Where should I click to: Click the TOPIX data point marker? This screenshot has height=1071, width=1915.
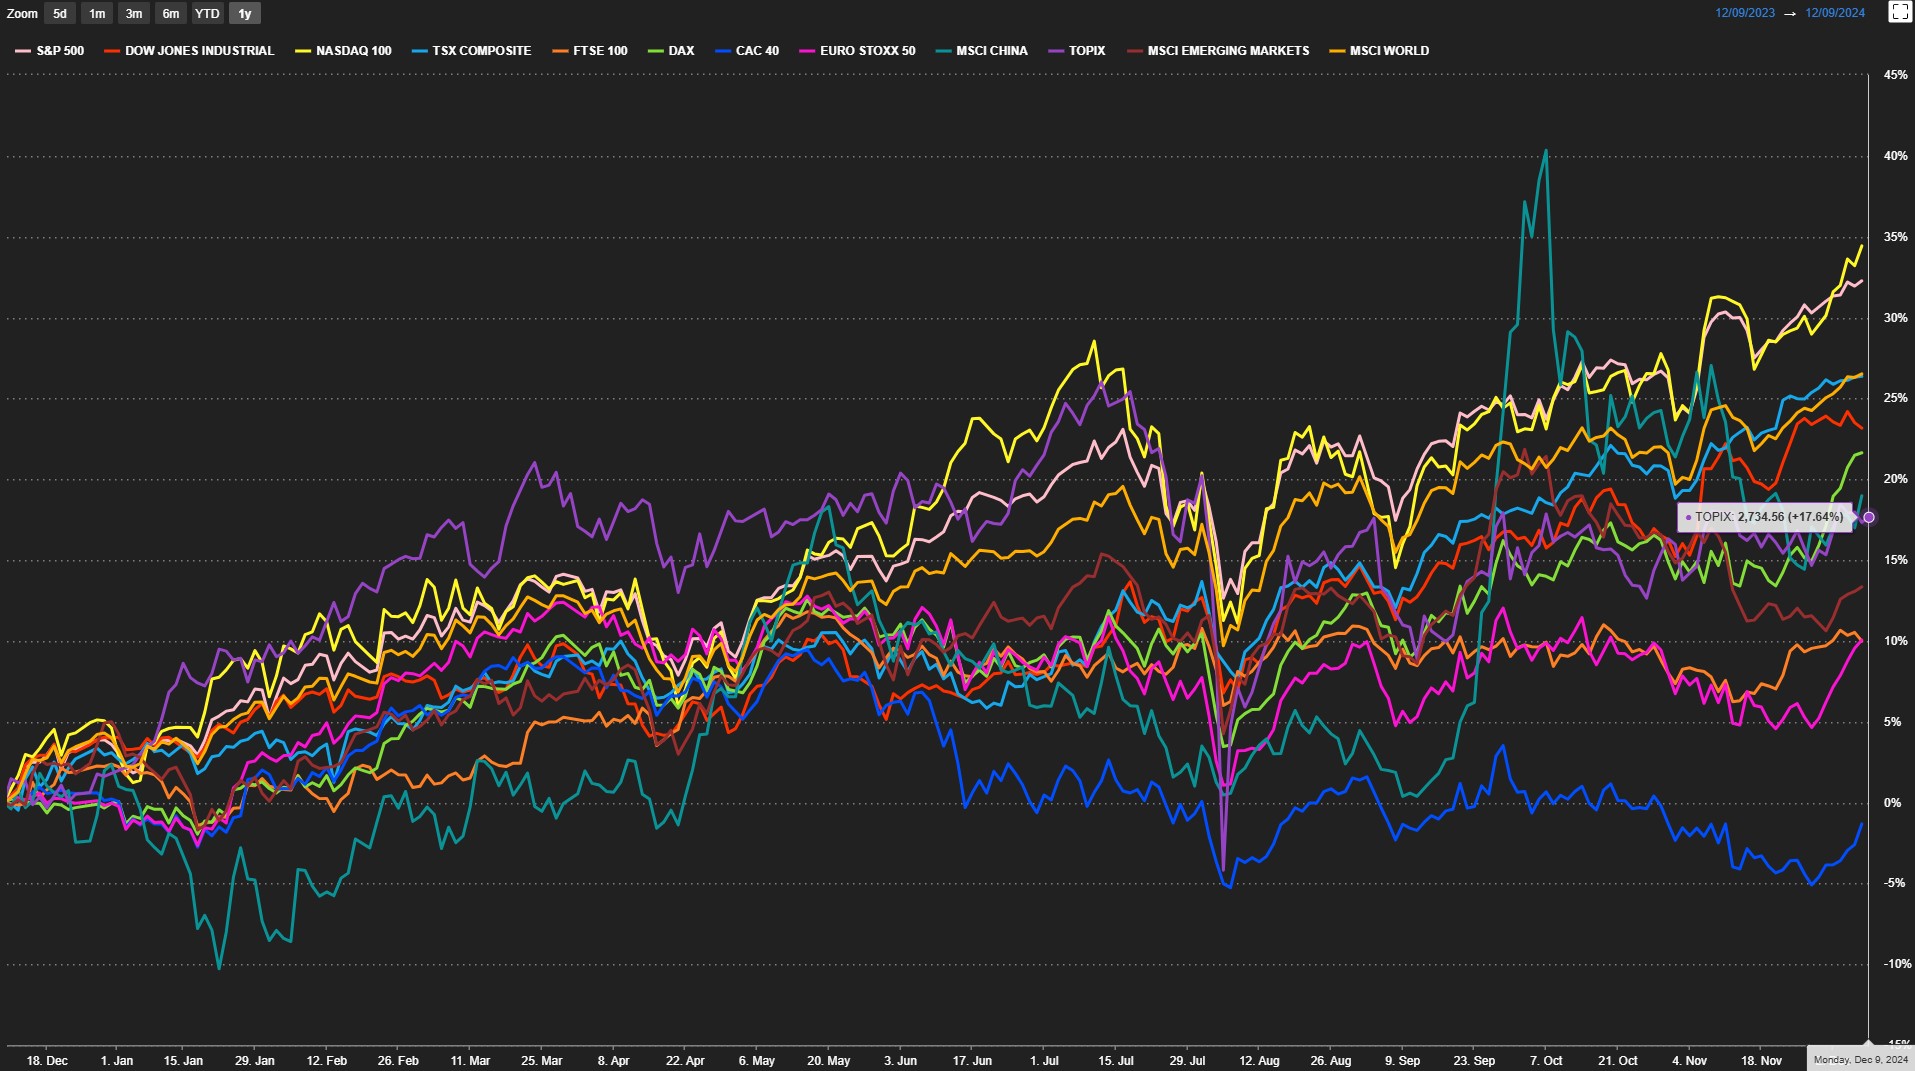[x=1868, y=517]
